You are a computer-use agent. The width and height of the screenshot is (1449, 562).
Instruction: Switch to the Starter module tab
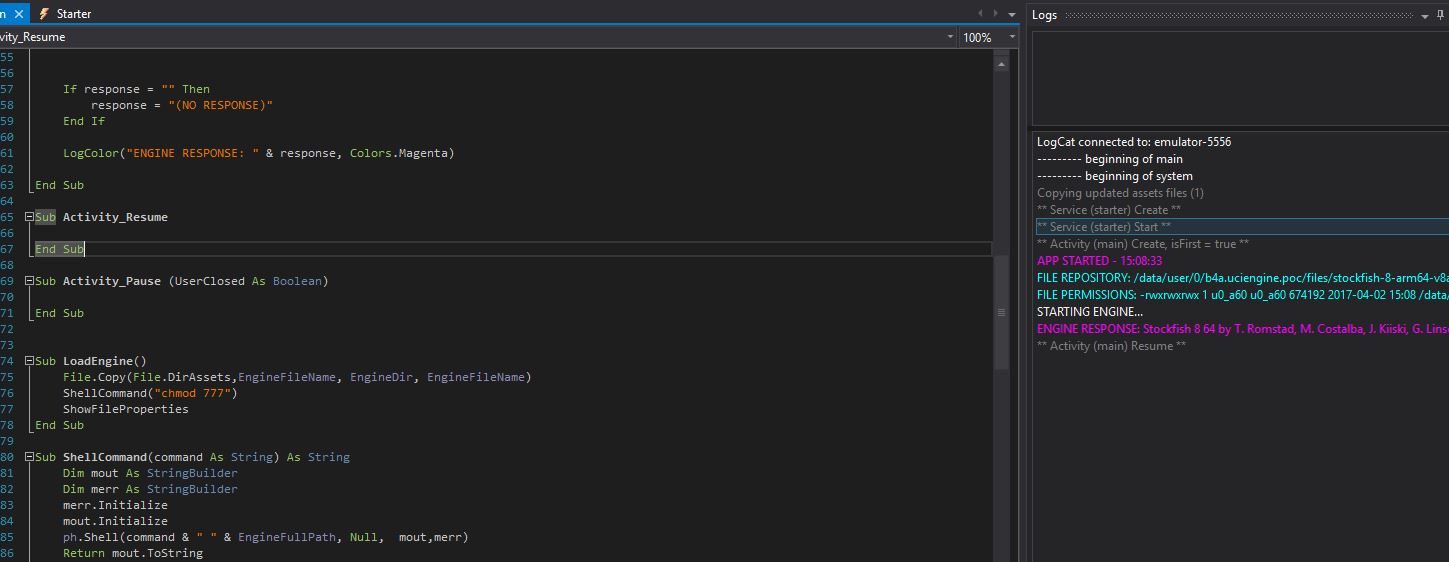click(73, 14)
